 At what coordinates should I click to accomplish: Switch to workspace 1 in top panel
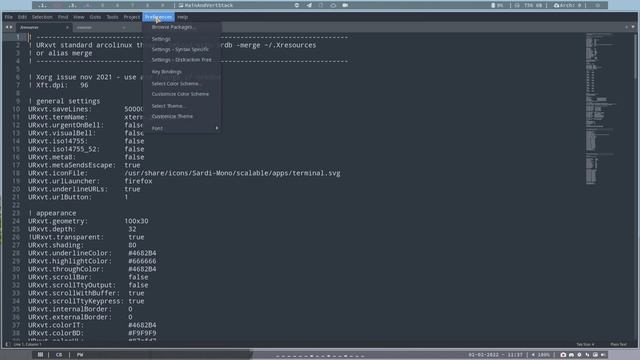42,5
